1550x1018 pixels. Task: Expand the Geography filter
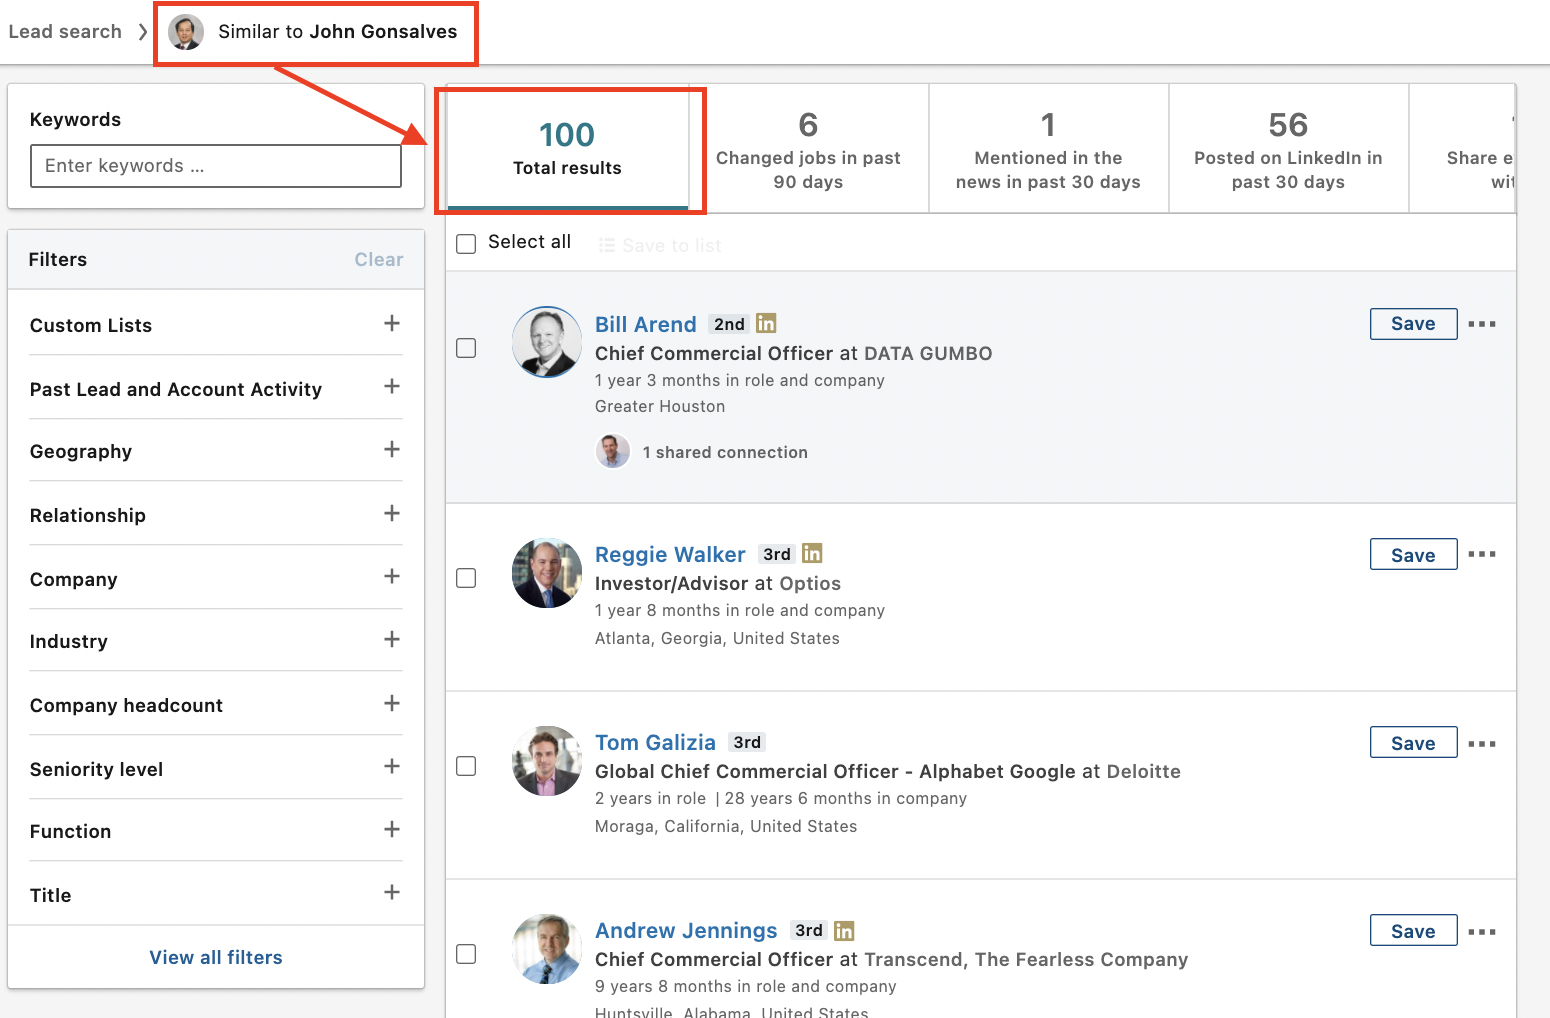[392, 449]
